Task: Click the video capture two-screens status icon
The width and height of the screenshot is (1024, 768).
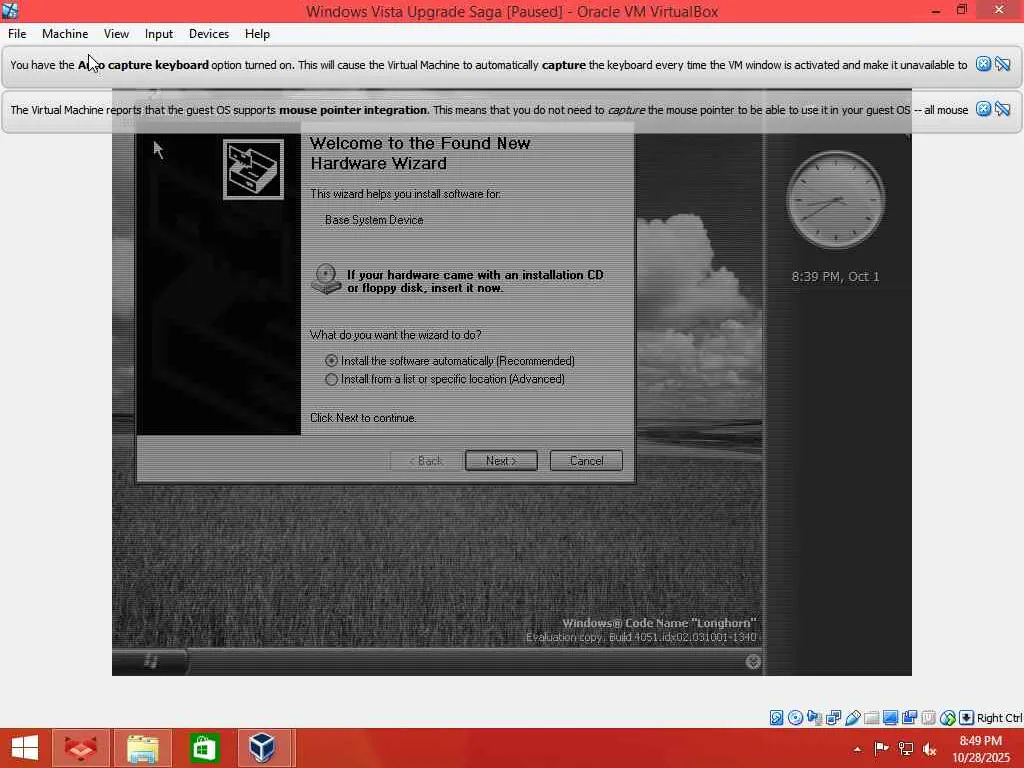Action: pos(909,718)
